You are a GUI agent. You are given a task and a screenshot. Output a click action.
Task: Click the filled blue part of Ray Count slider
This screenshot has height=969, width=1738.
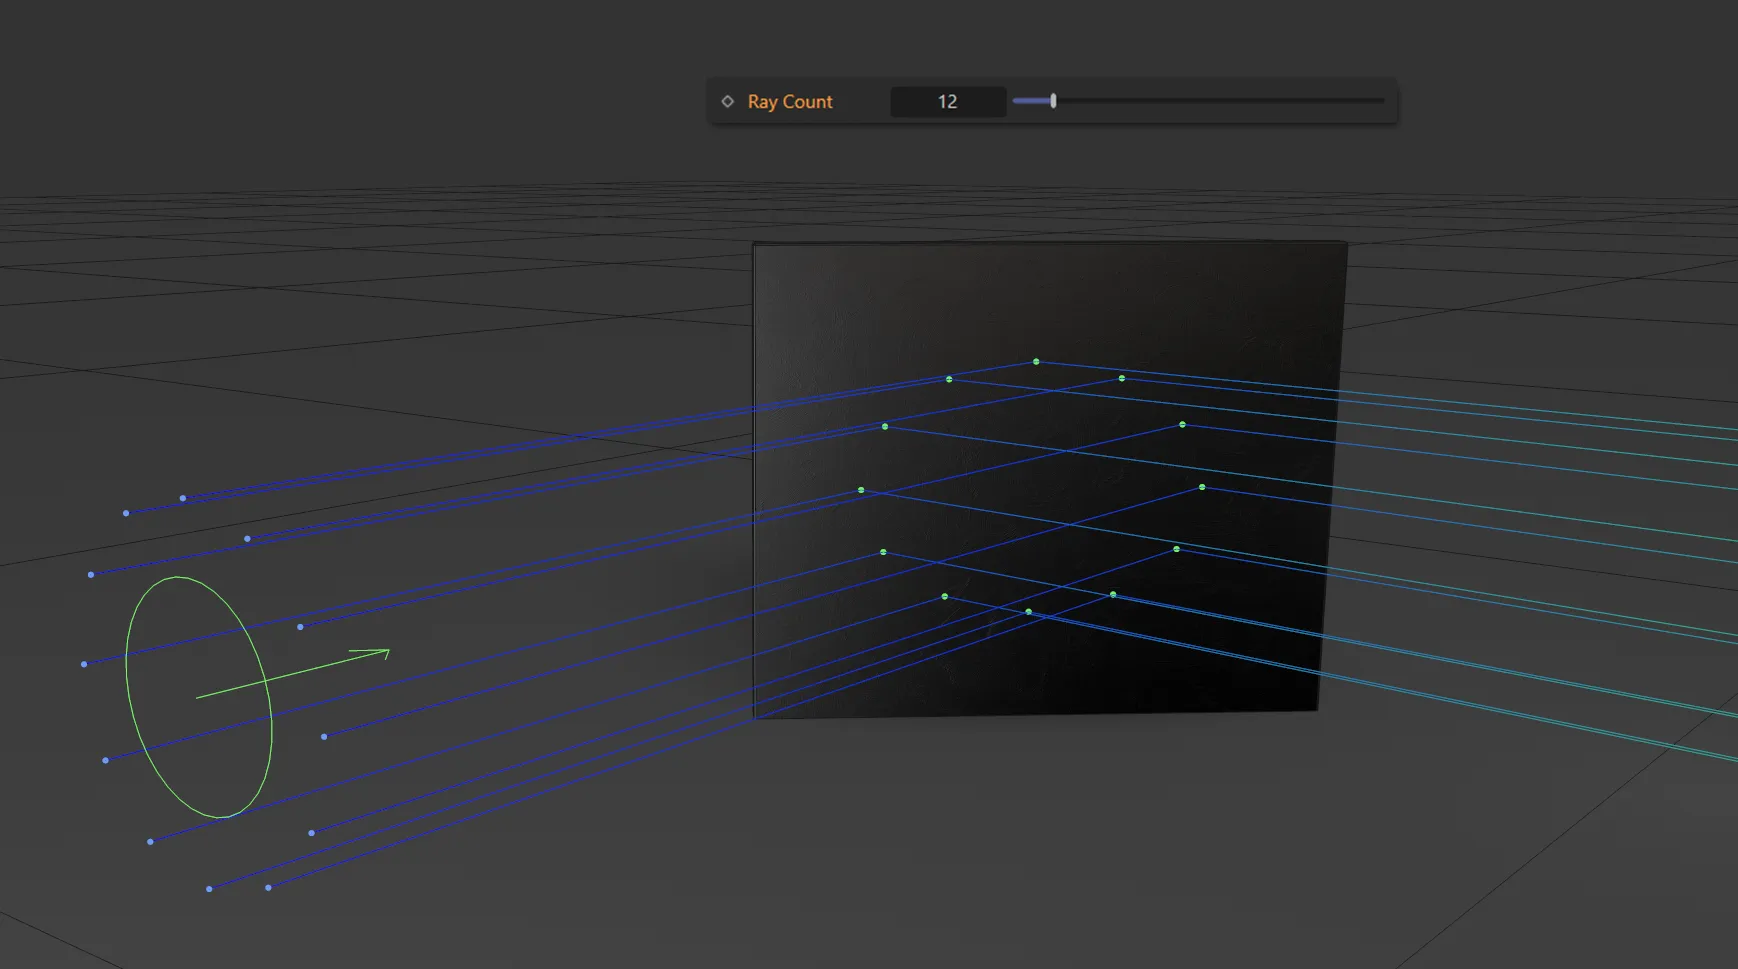(1031, 101)
